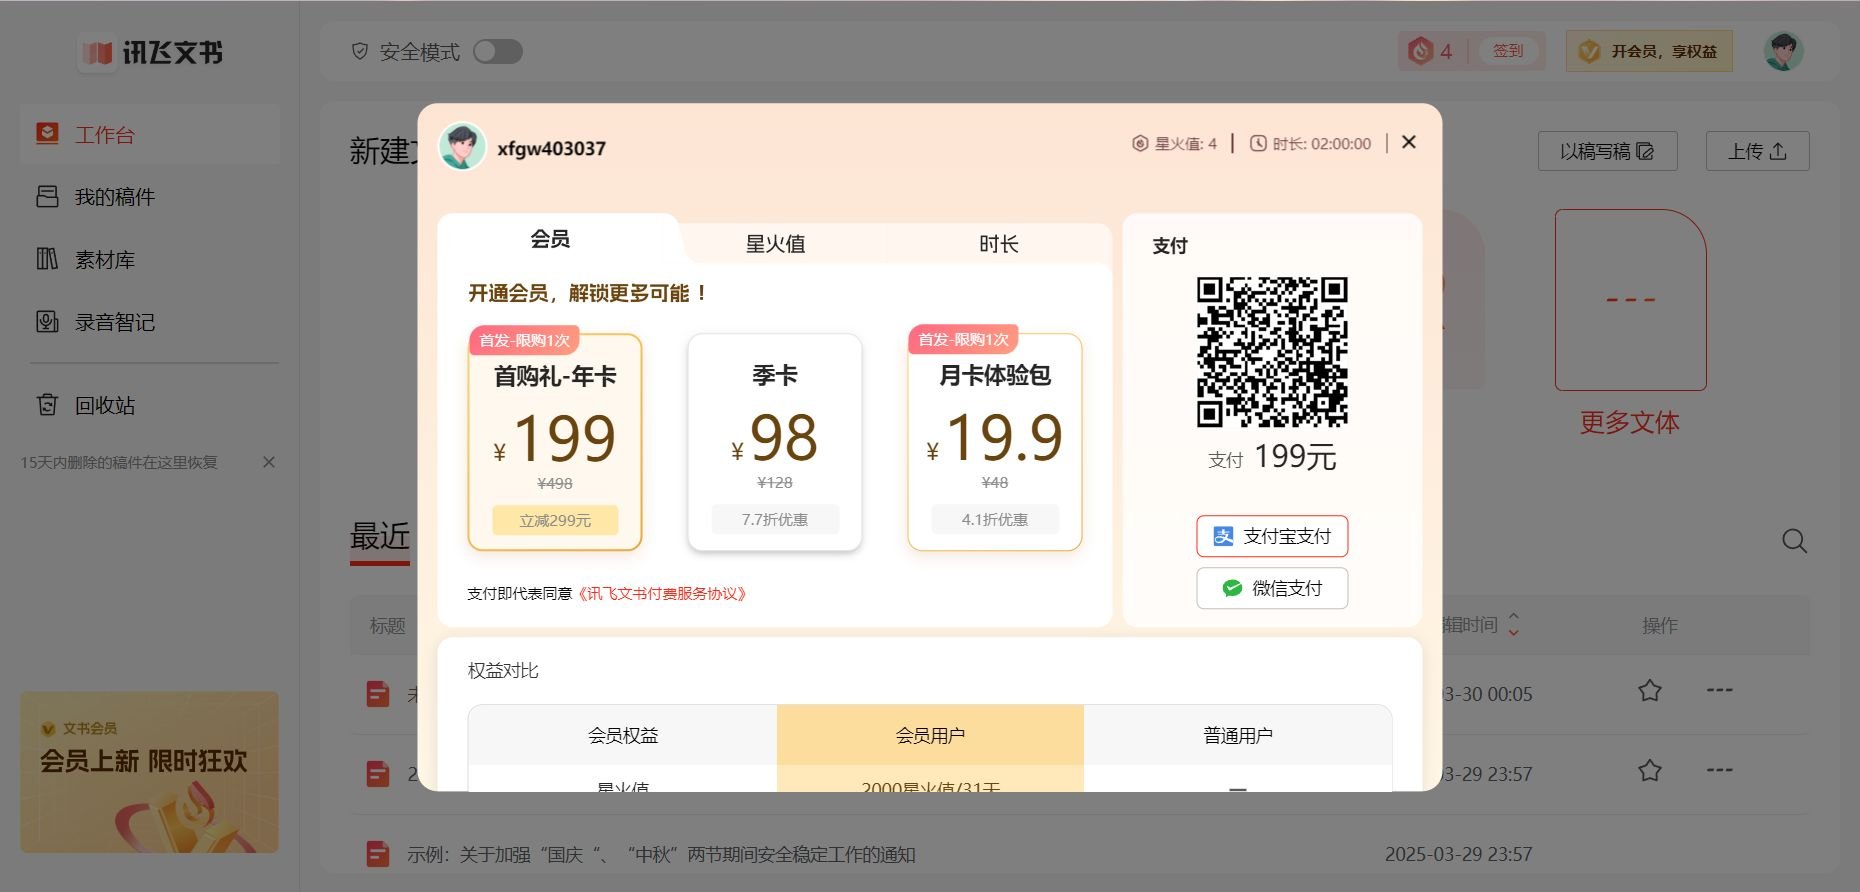The height and width of the screenshot is (892, 1860).
Task: Click the 录音智记 sidebar icon
Action: (x=47, y=321)
